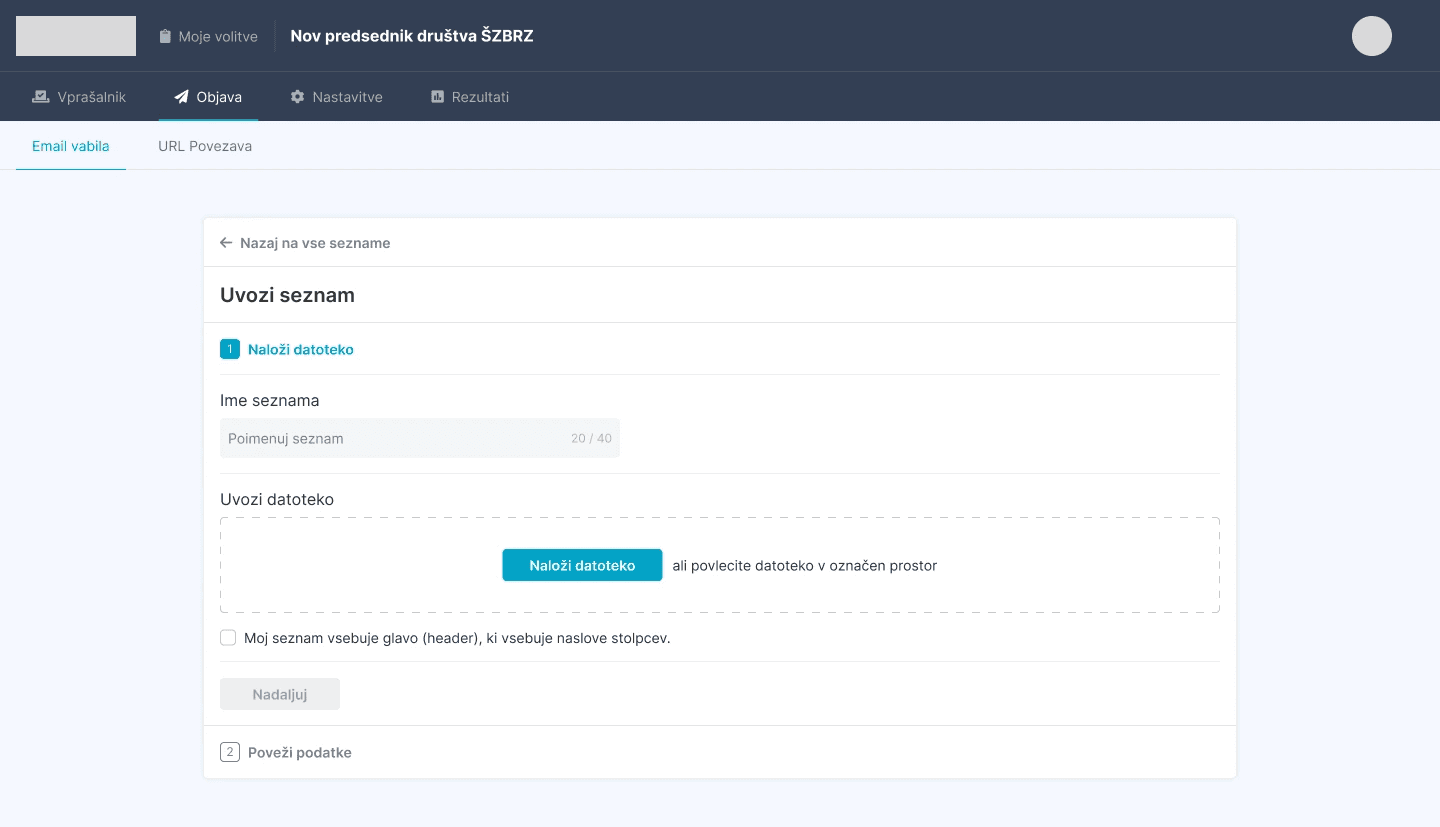The image size is (1440, 827).
Task: Click the Rezultati chart icon
Action: point(437,96)
